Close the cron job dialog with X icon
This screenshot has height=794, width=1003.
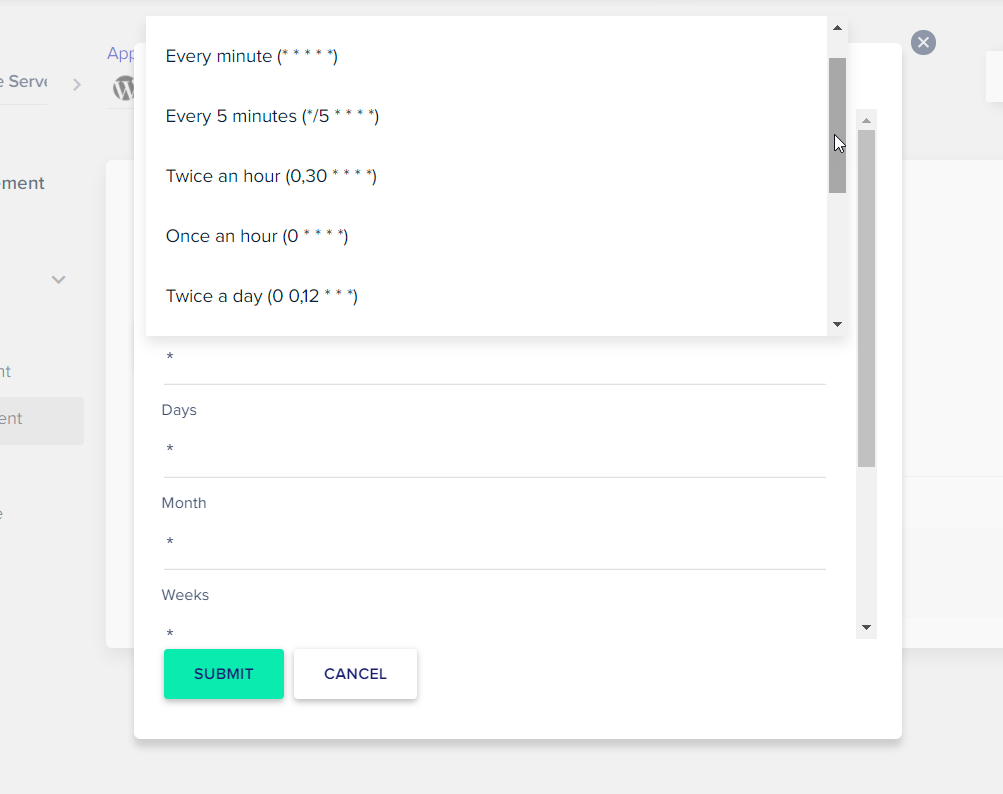tap(923, 43)
